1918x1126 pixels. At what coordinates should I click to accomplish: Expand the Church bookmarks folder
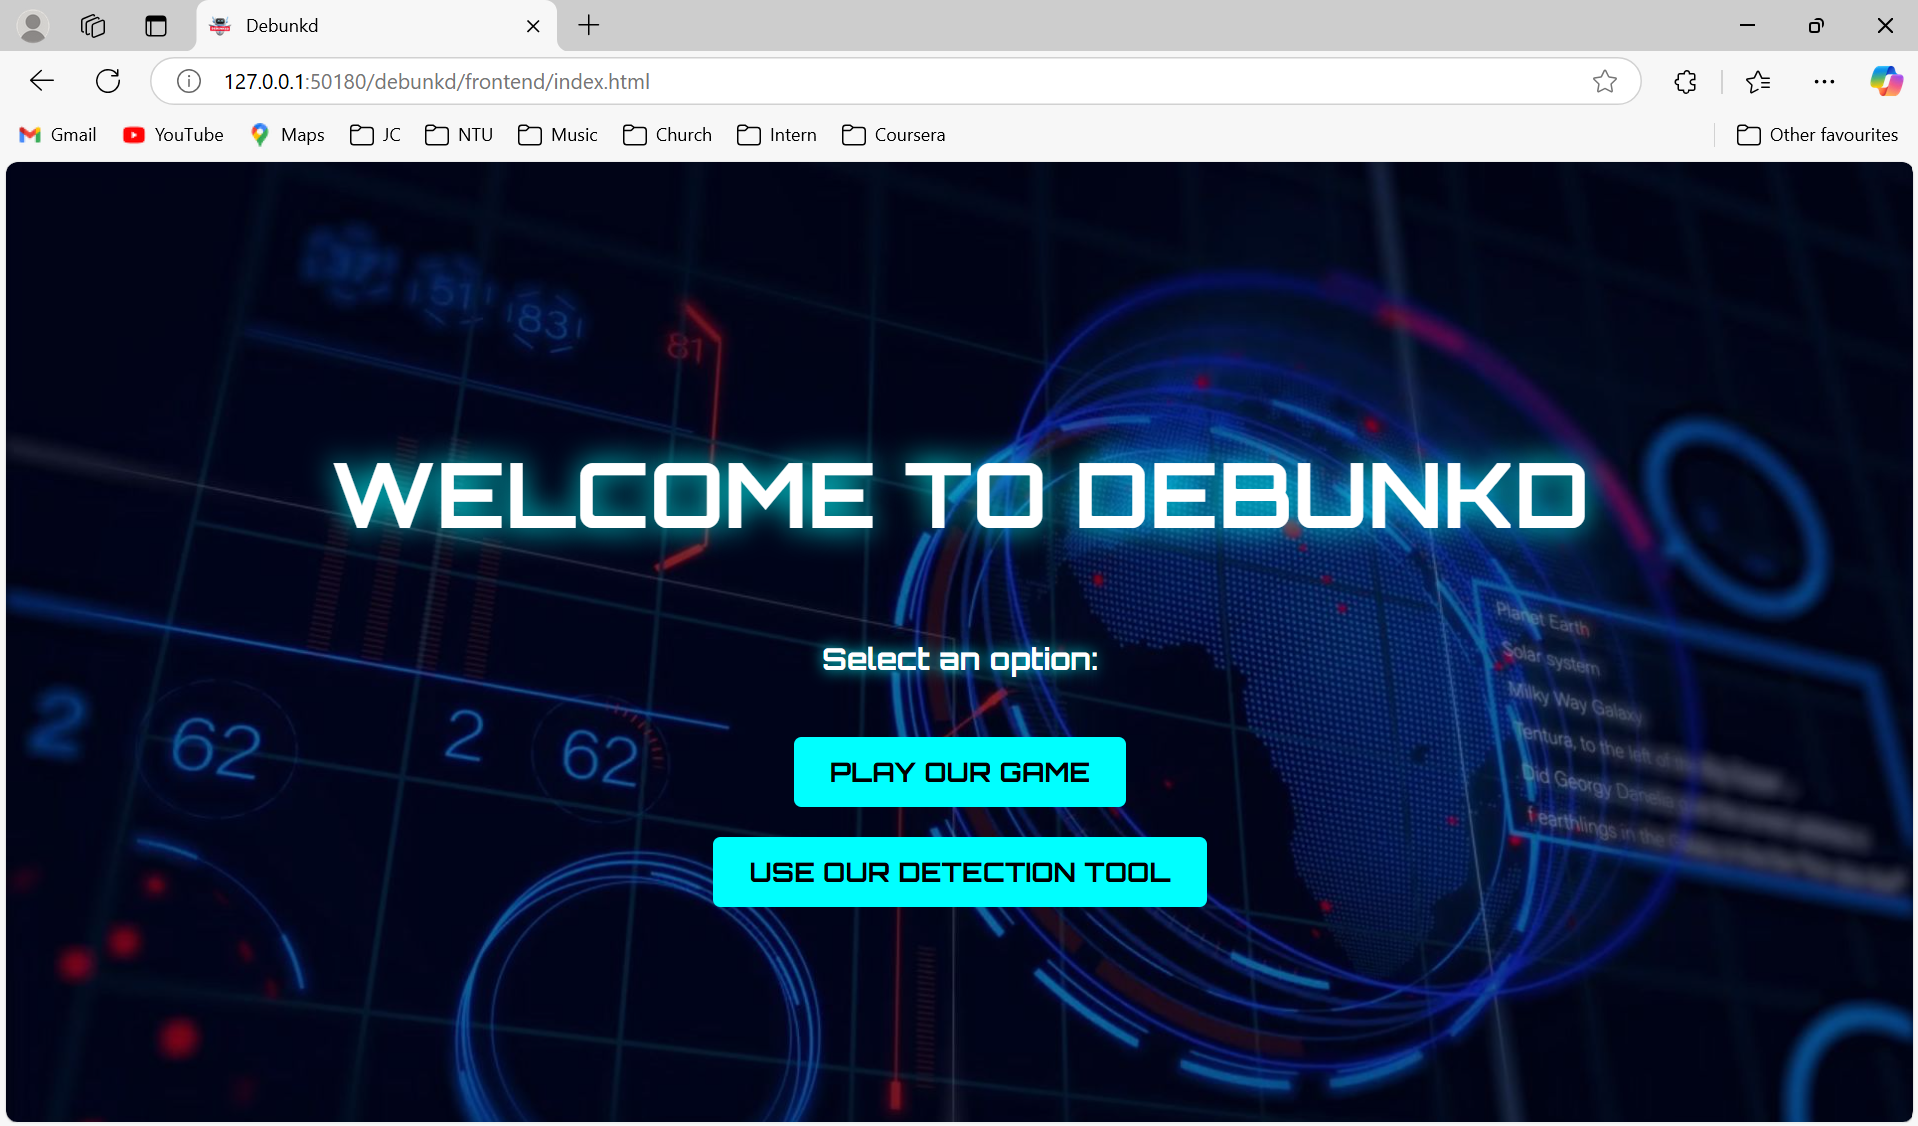(x=667, y=135)
